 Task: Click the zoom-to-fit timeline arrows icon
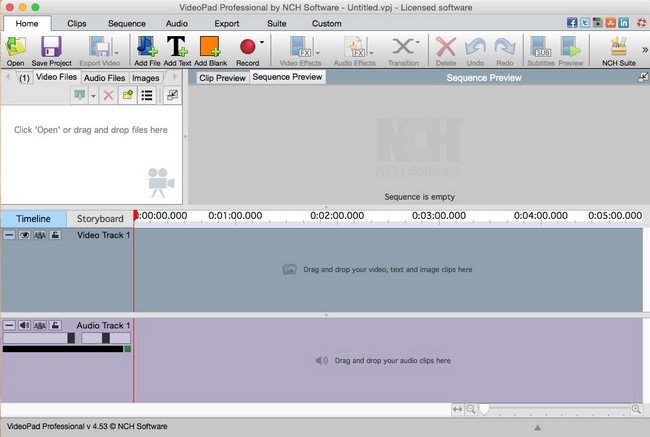[457, 410]
